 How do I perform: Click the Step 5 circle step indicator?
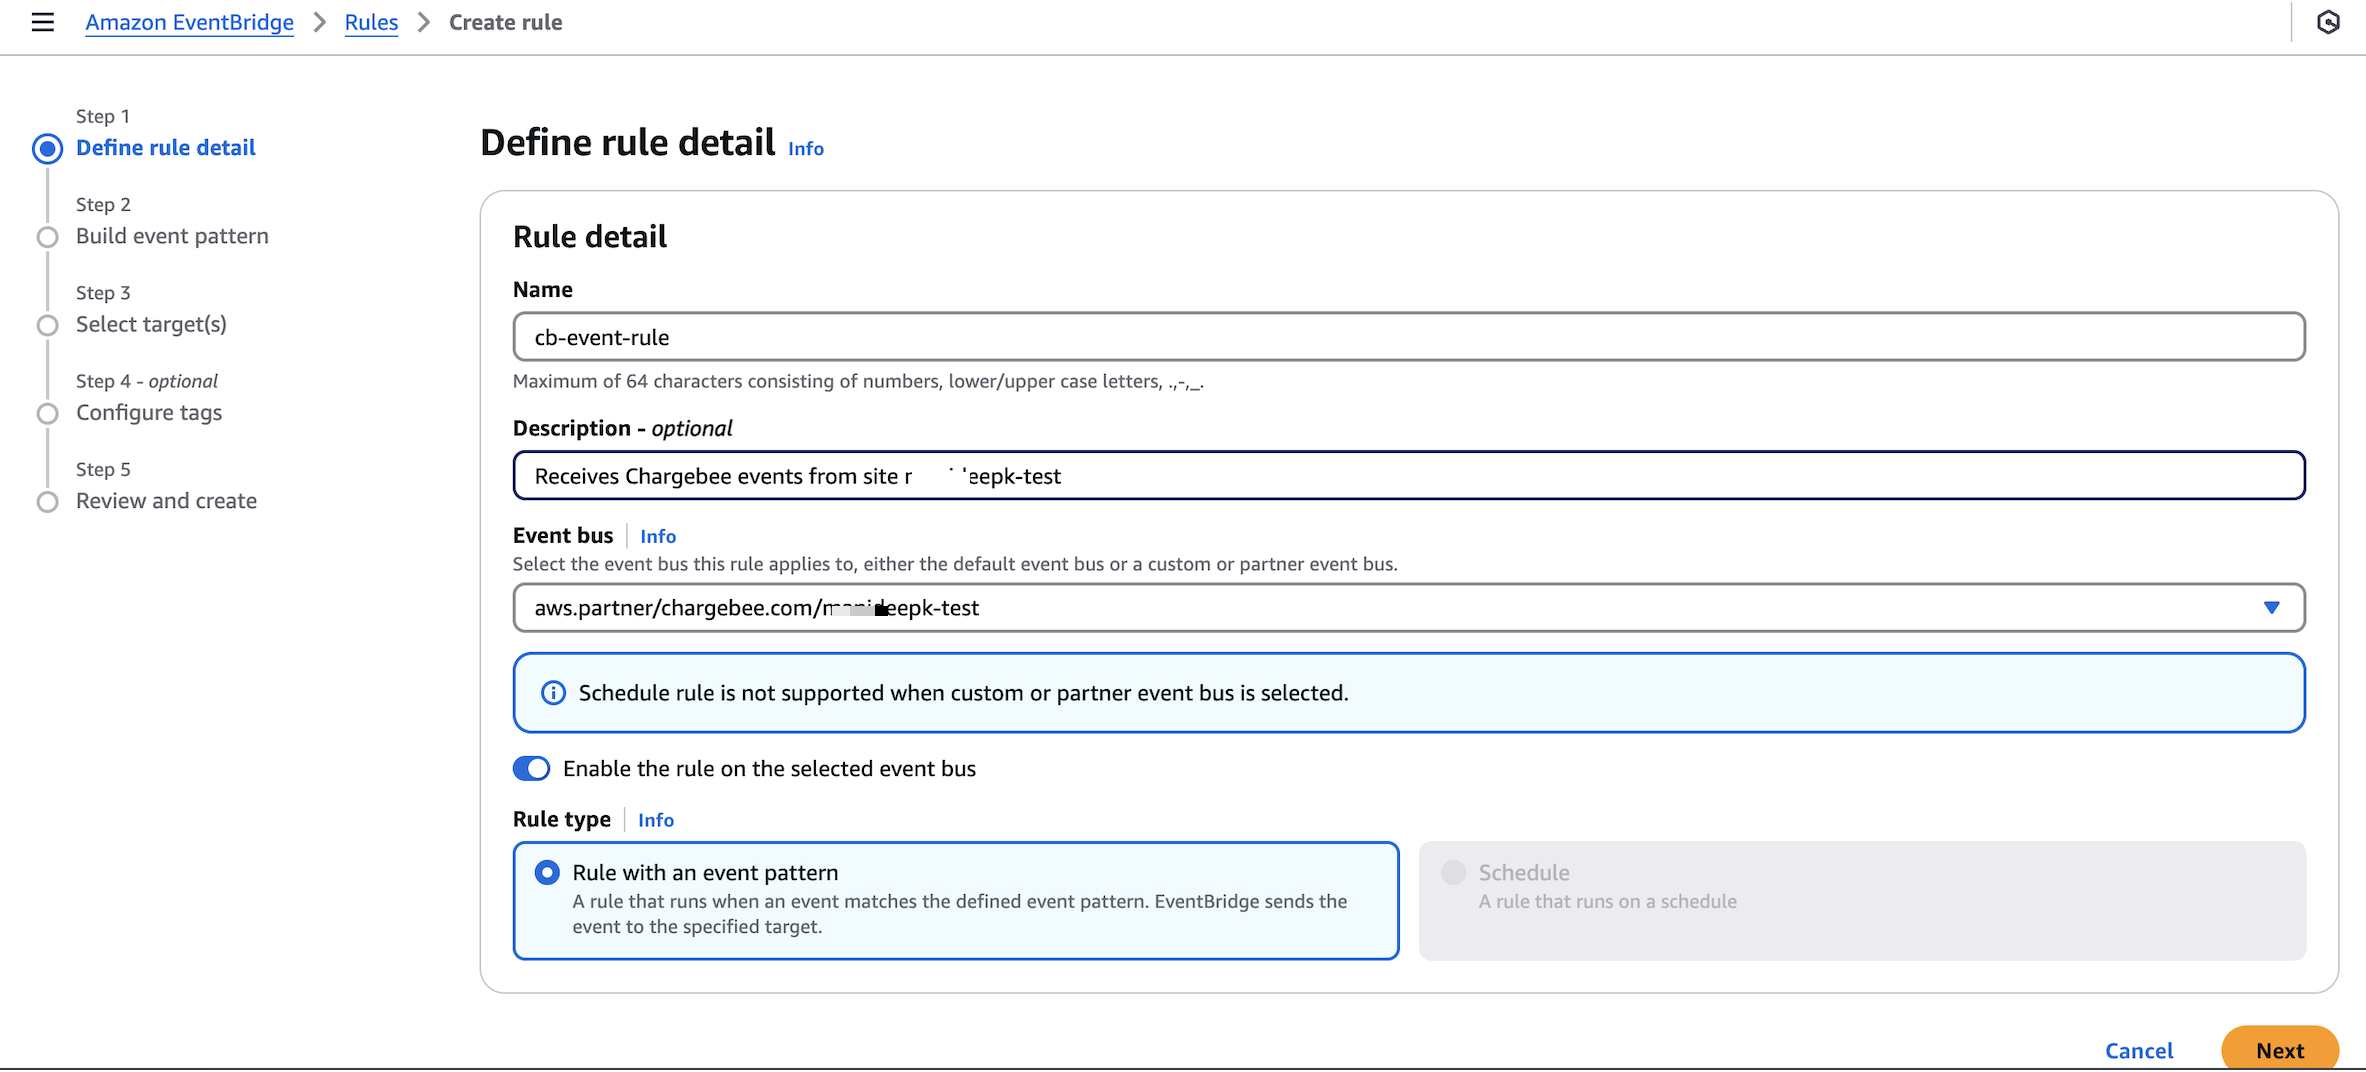47,502
